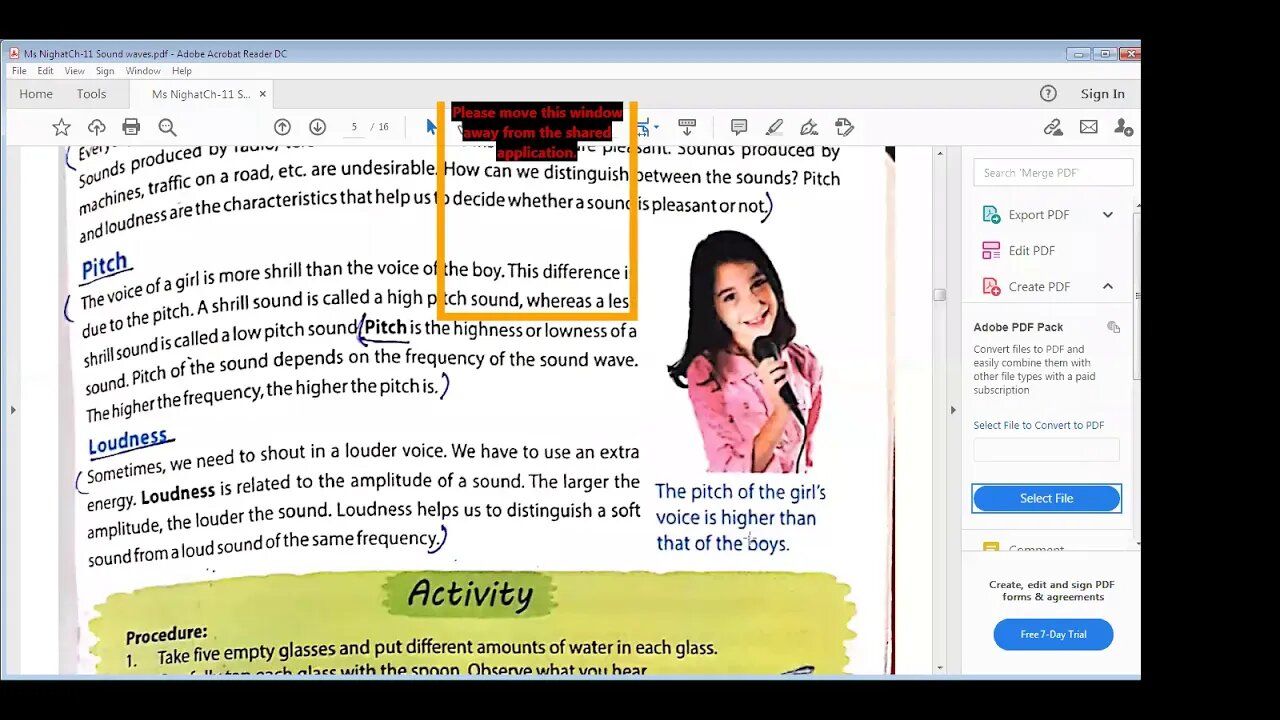Click the Create PDF label

coord(1039,286)
